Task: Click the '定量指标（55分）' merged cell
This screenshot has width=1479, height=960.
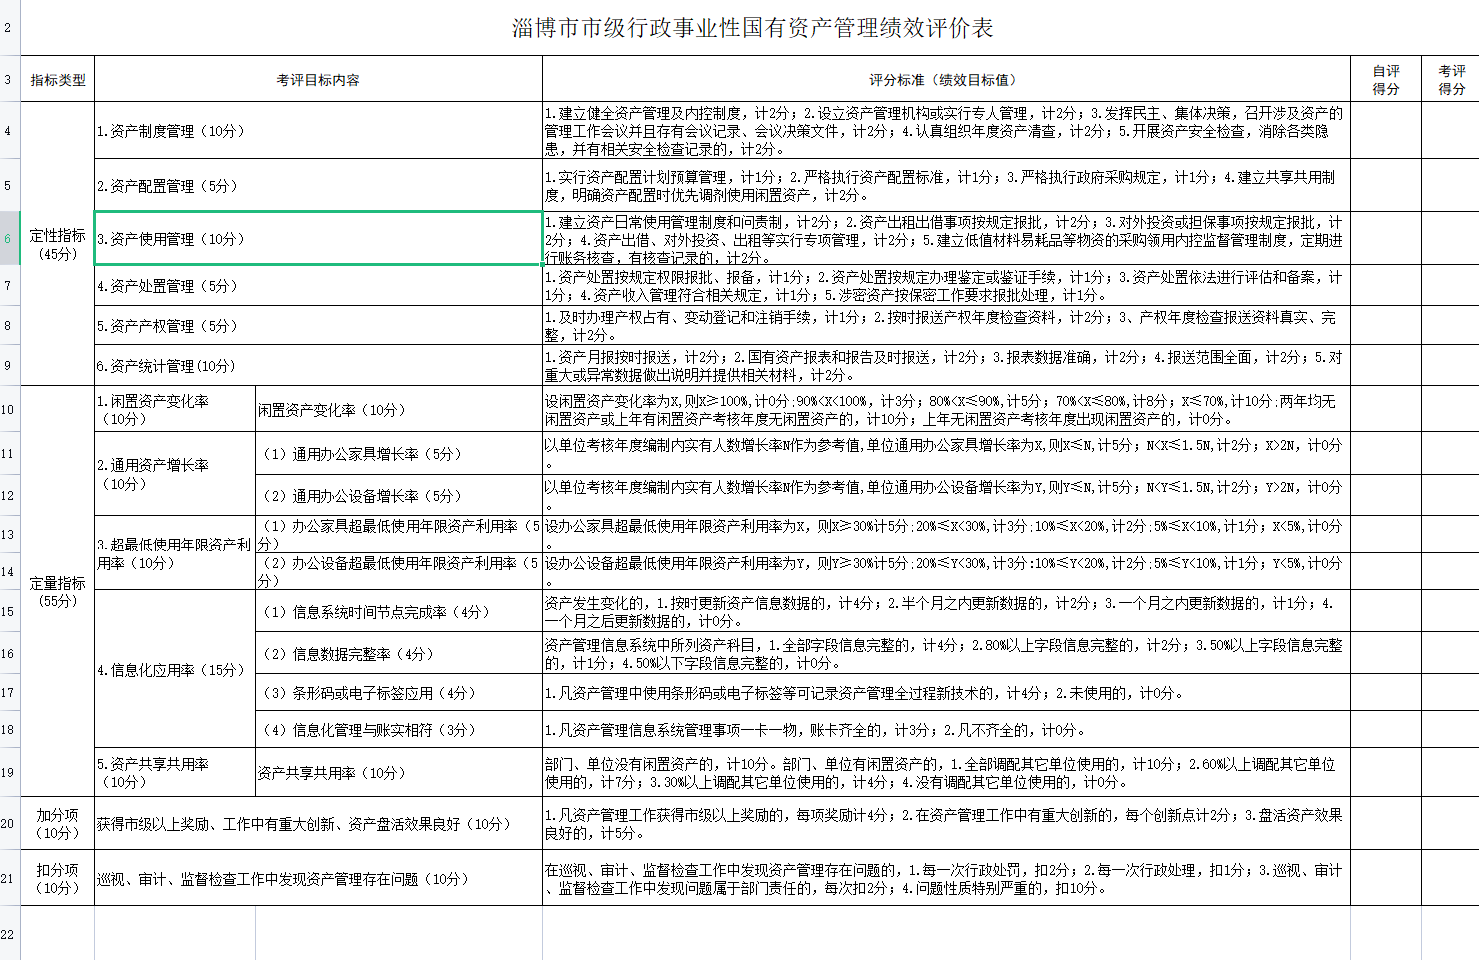Action: [58, 591]
